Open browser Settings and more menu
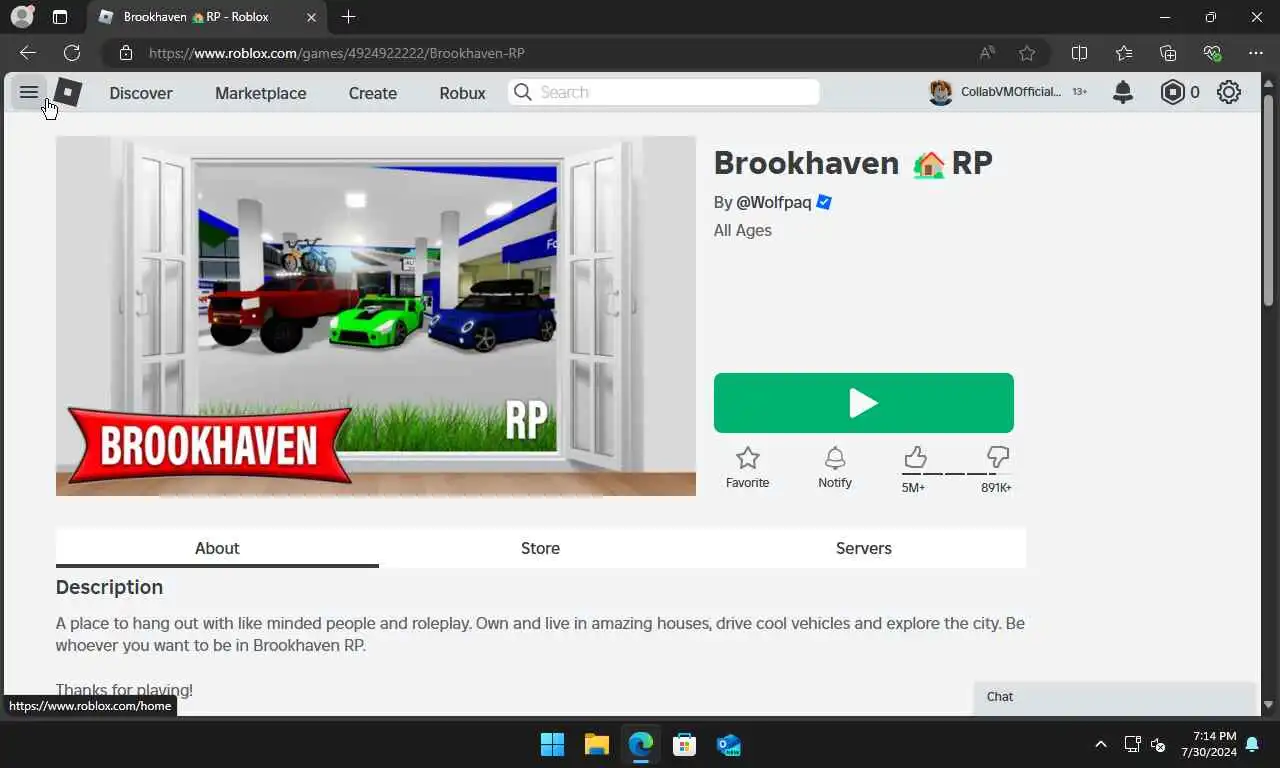 [x=1256, y=53]
